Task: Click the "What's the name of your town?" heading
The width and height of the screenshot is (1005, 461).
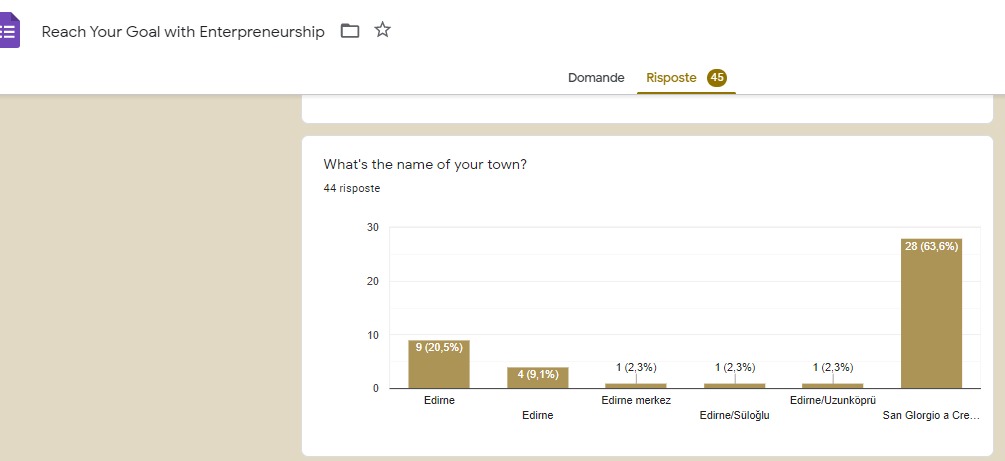Action: click(425, 164)
